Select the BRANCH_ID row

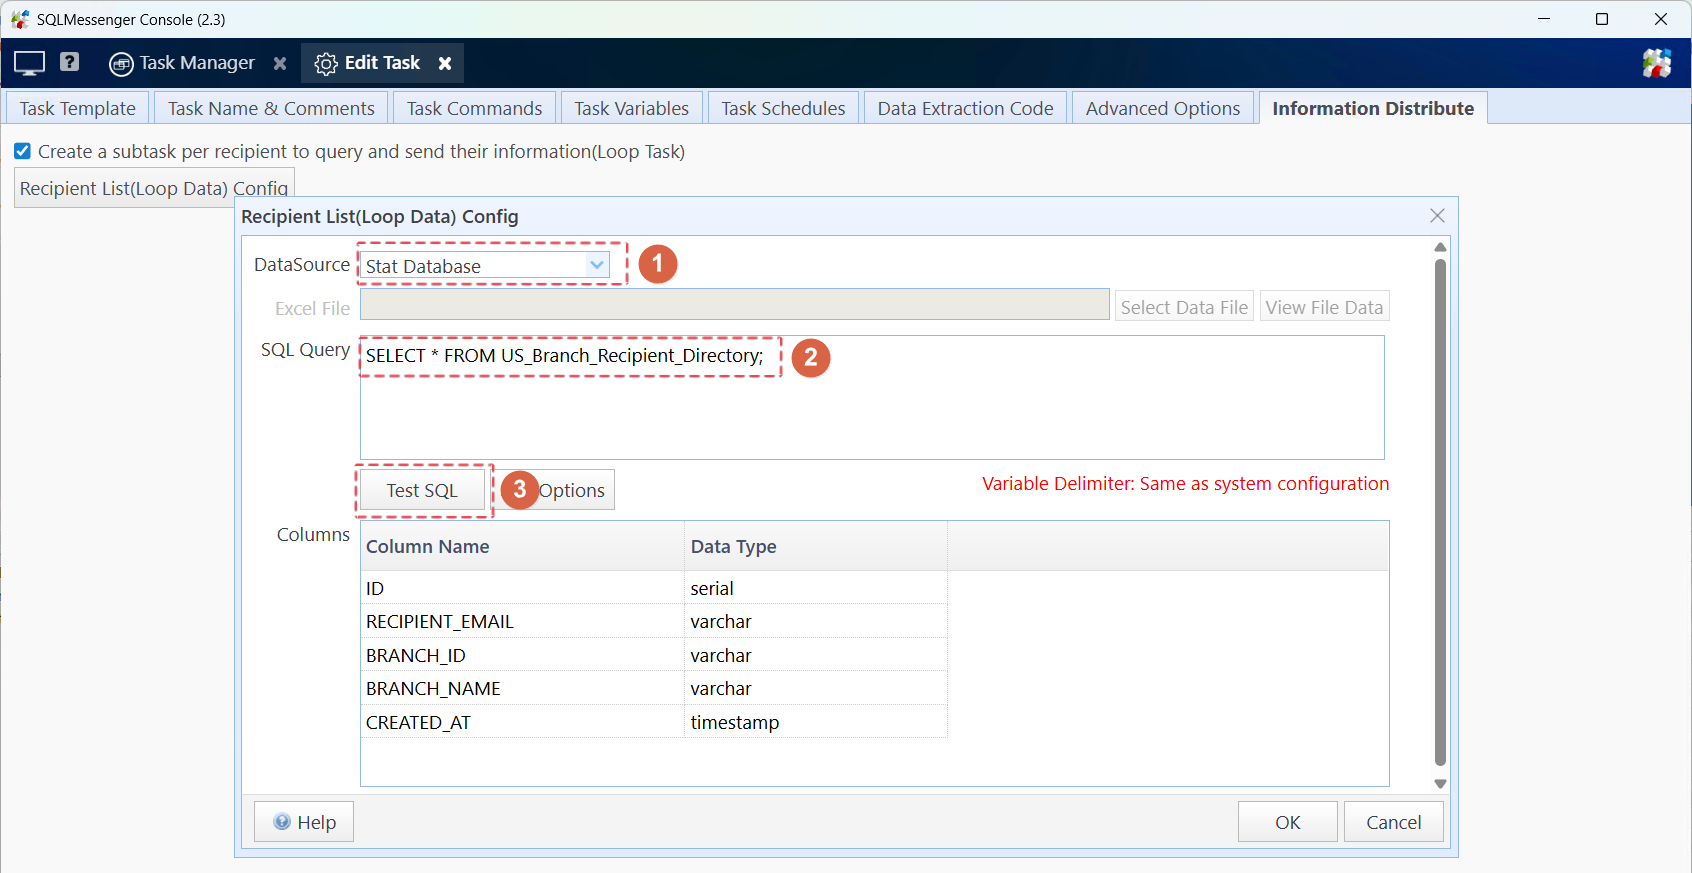tap(654, 655)
